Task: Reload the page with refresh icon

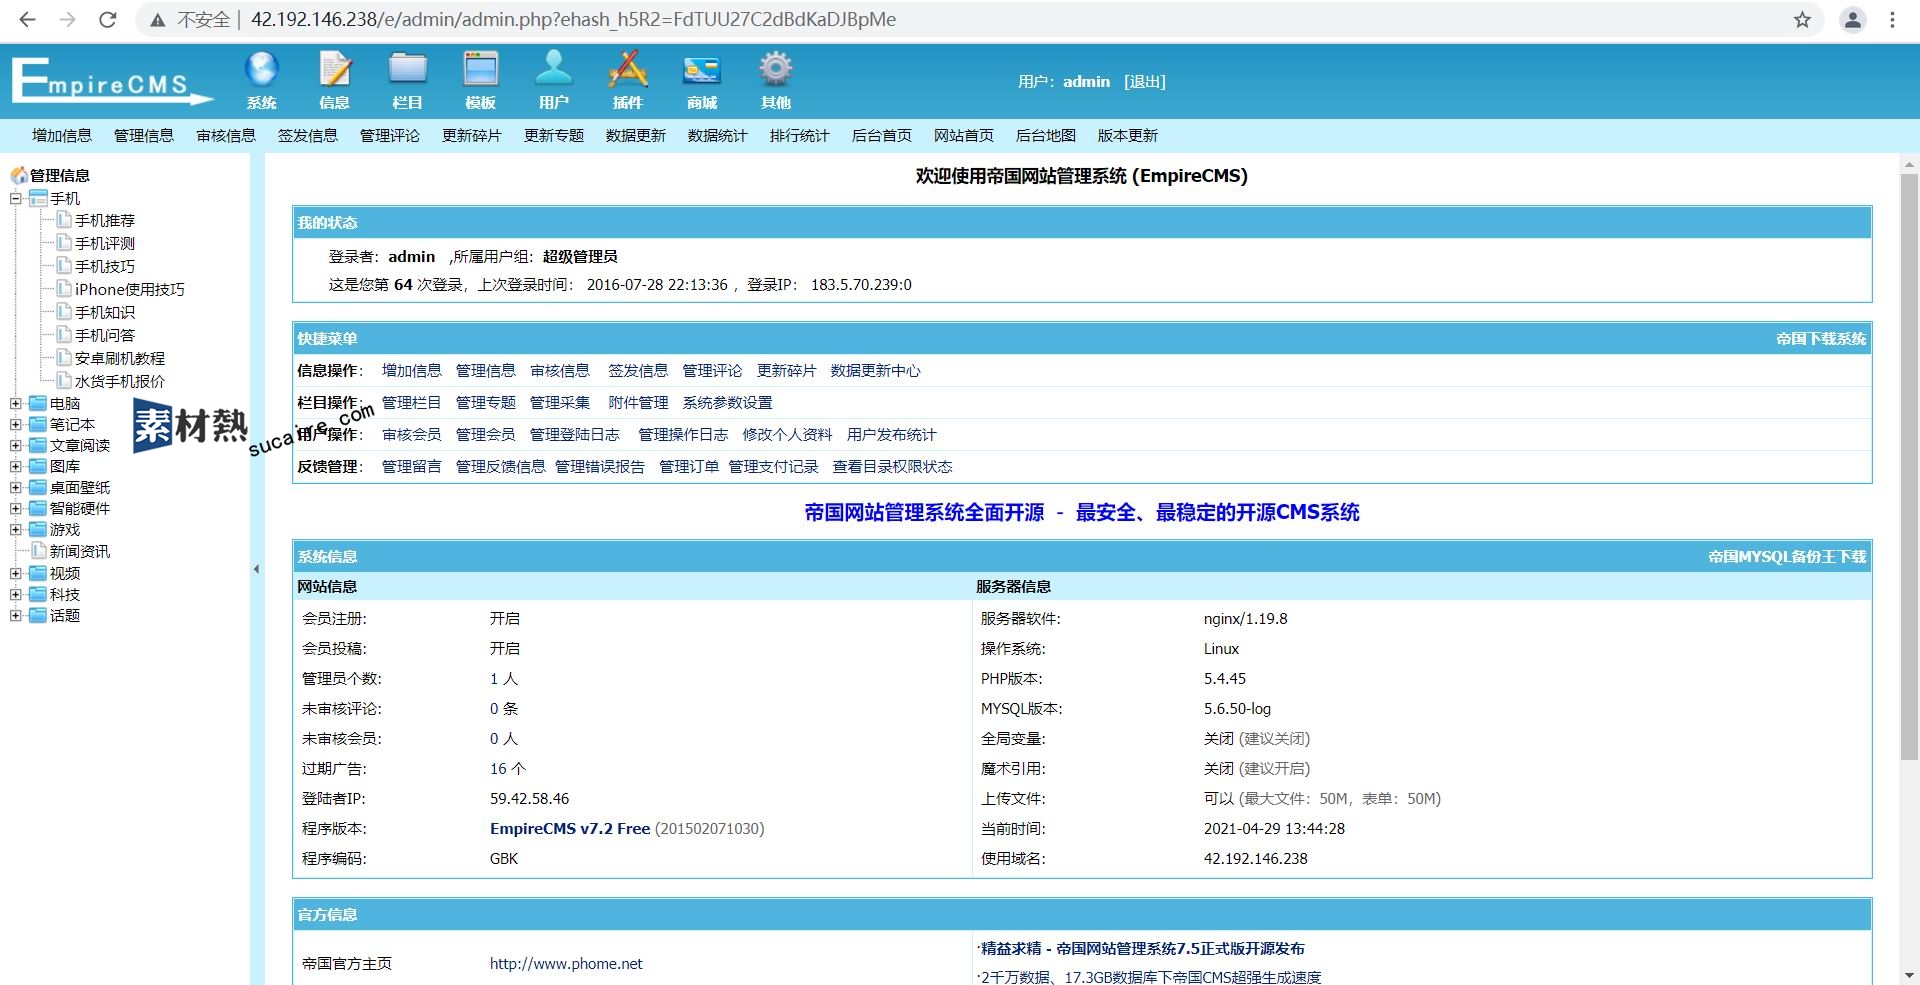Action: [x=108, y=19]
